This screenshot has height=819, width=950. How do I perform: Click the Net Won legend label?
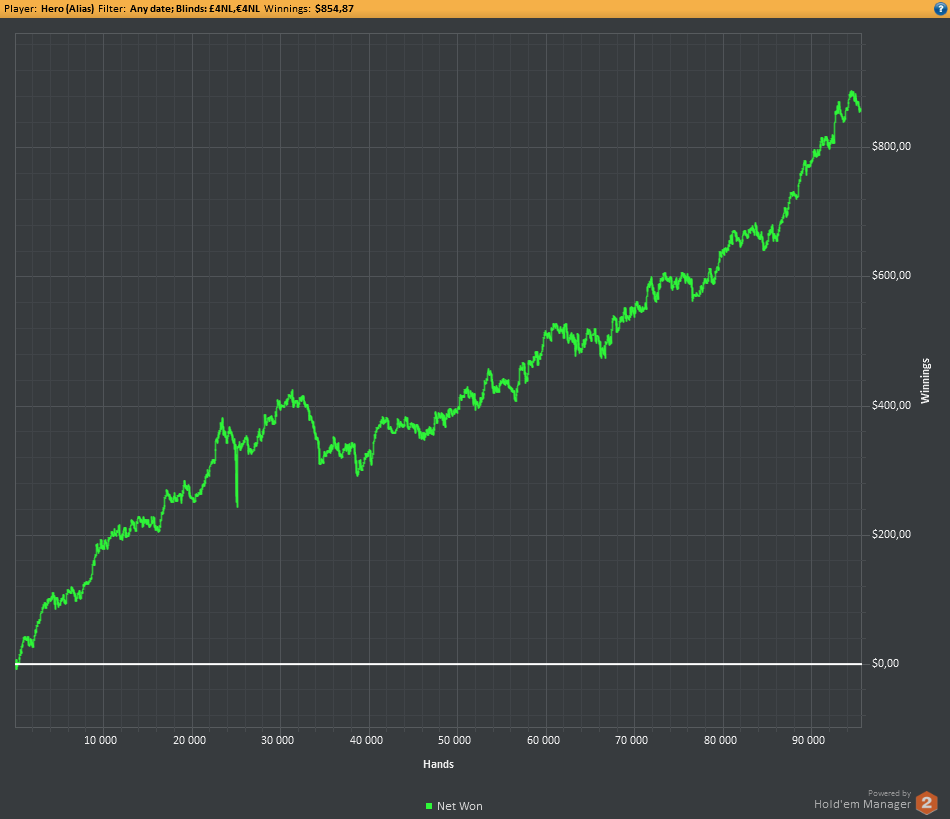click(460, 806)
